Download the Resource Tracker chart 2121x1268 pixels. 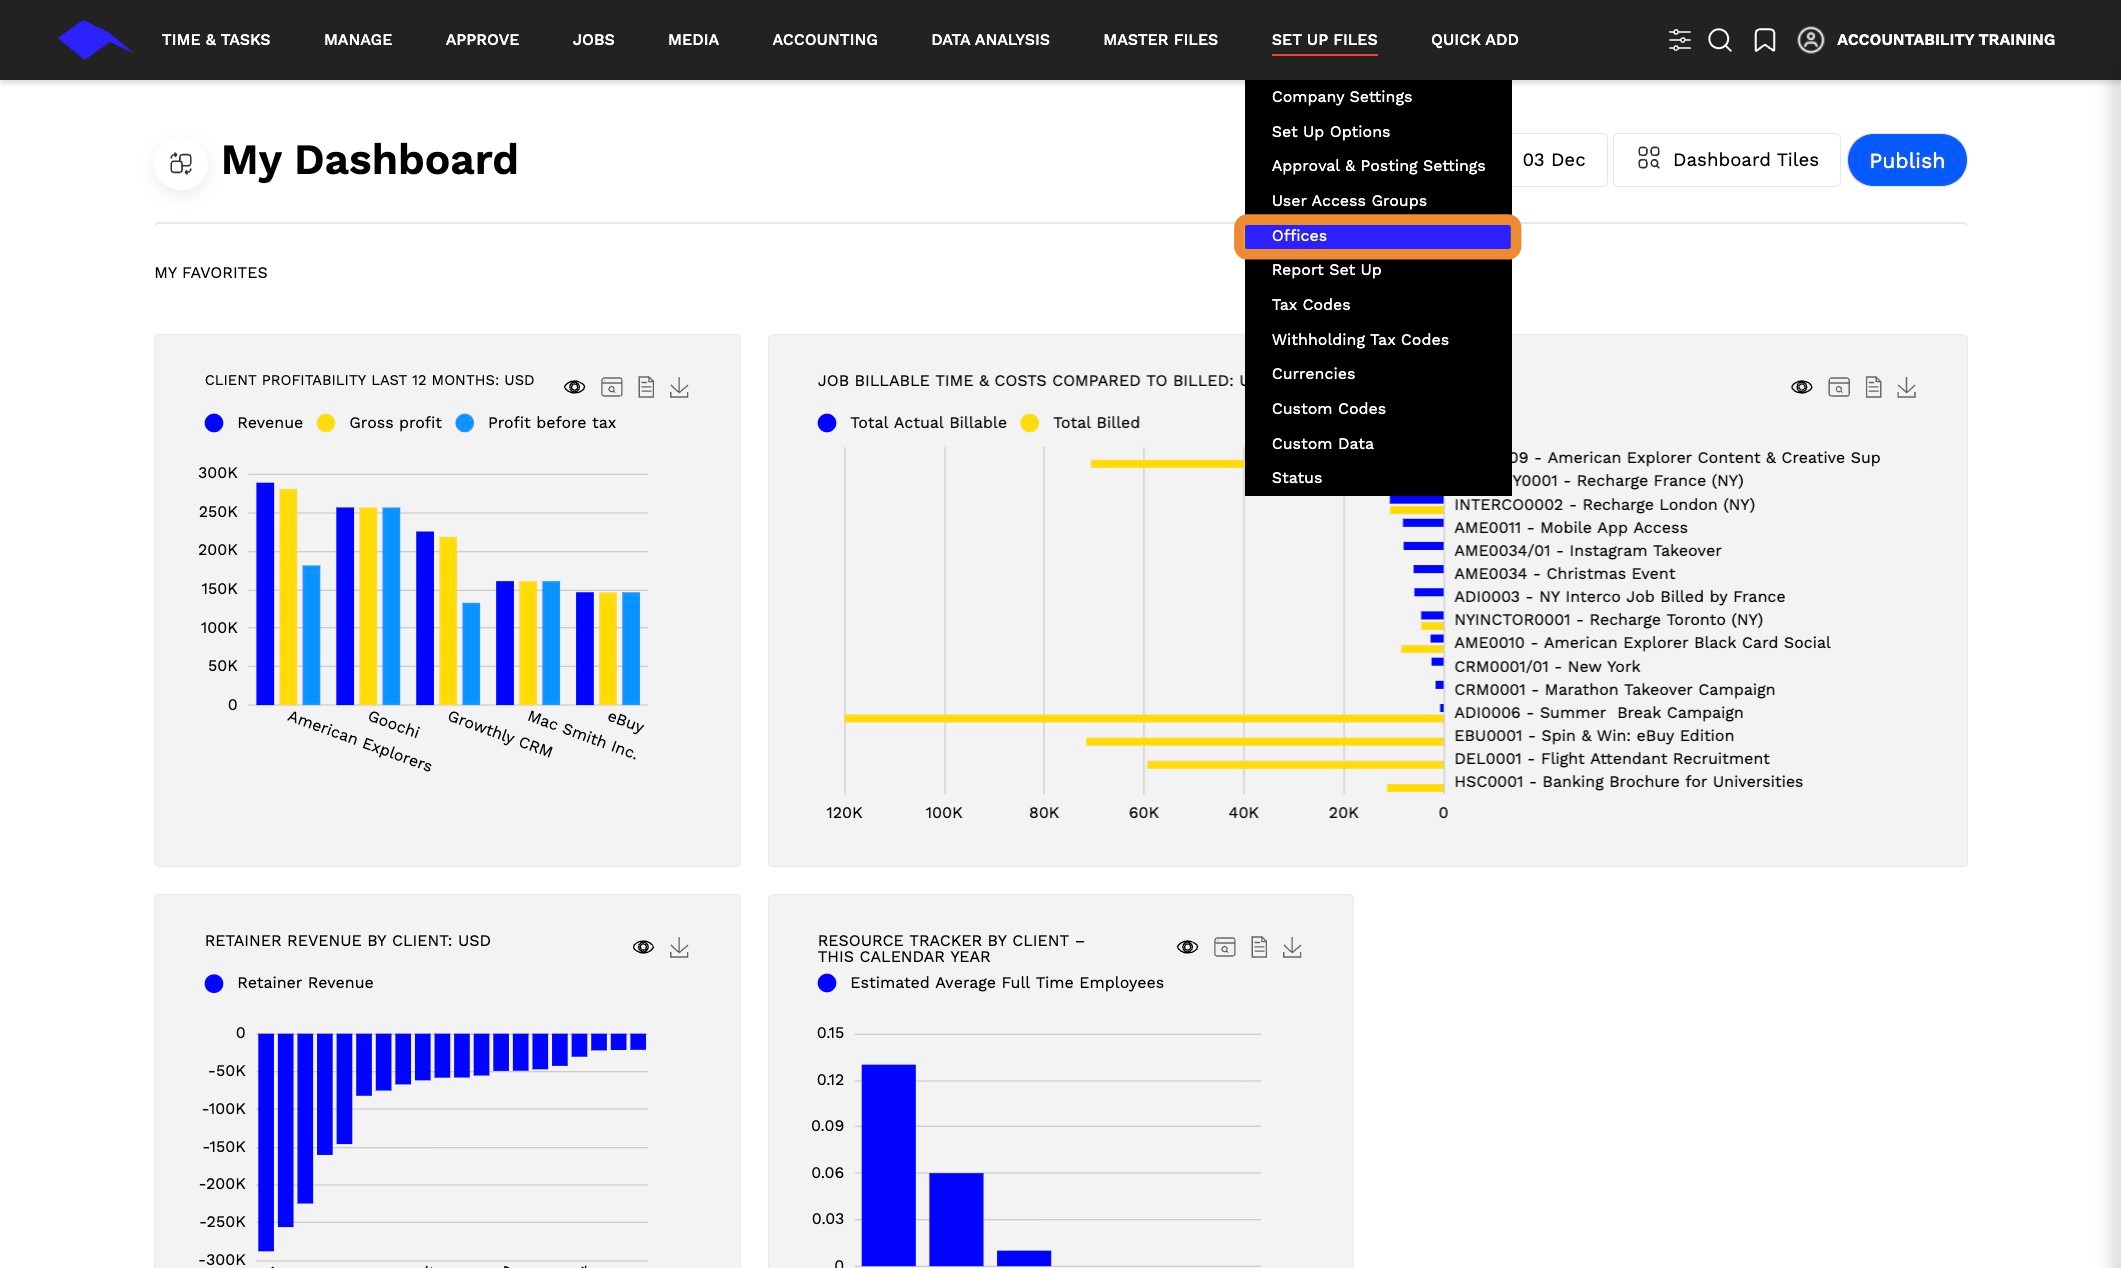(1292, 947)
